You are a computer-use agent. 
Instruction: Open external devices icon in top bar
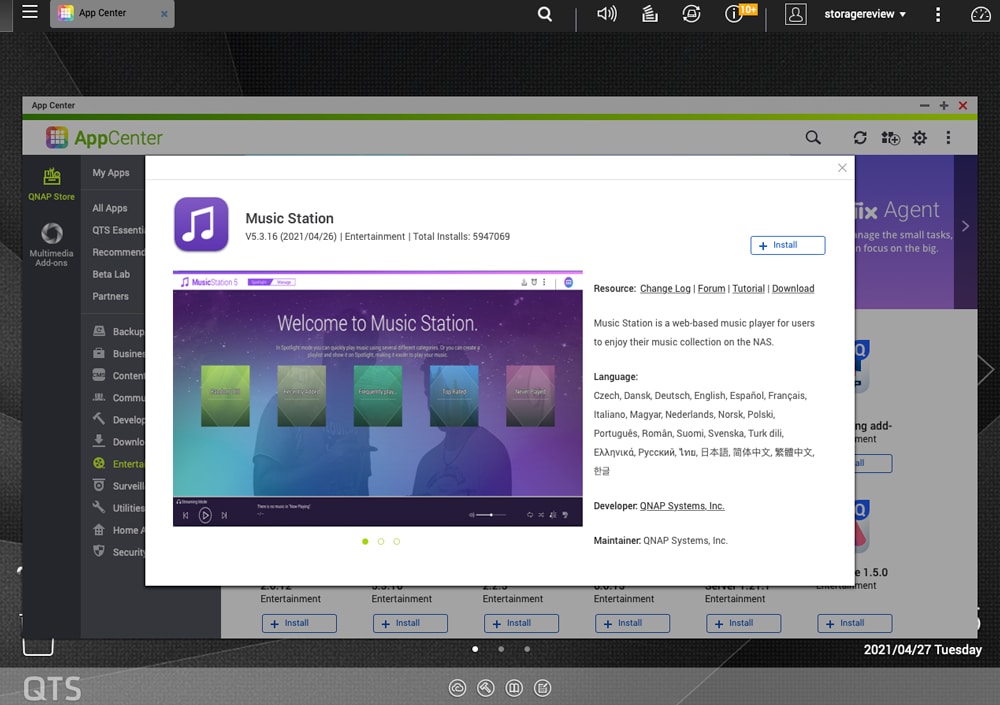click(691, 13)
